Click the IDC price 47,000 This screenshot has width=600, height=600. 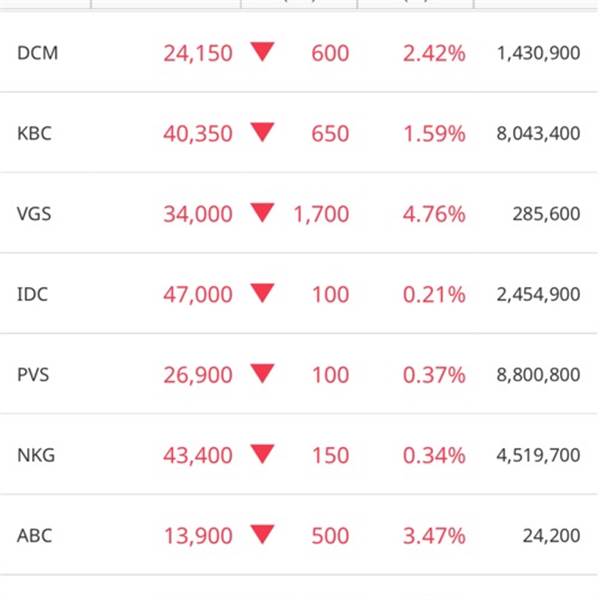198,295
